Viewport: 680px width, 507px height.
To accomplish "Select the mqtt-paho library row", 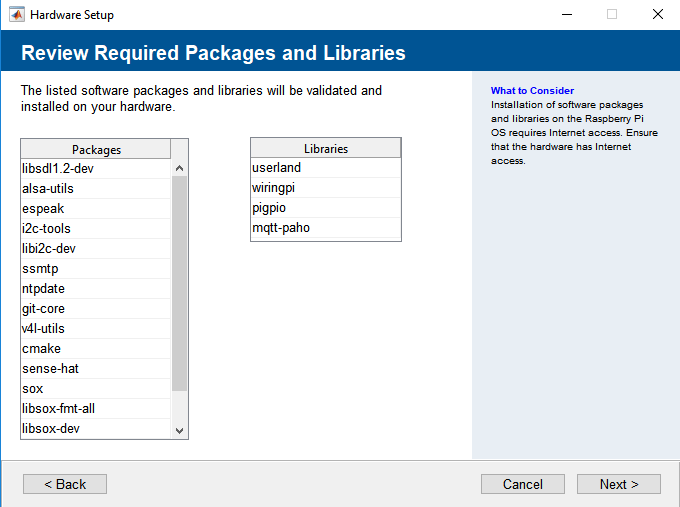I will pos(325,228).
